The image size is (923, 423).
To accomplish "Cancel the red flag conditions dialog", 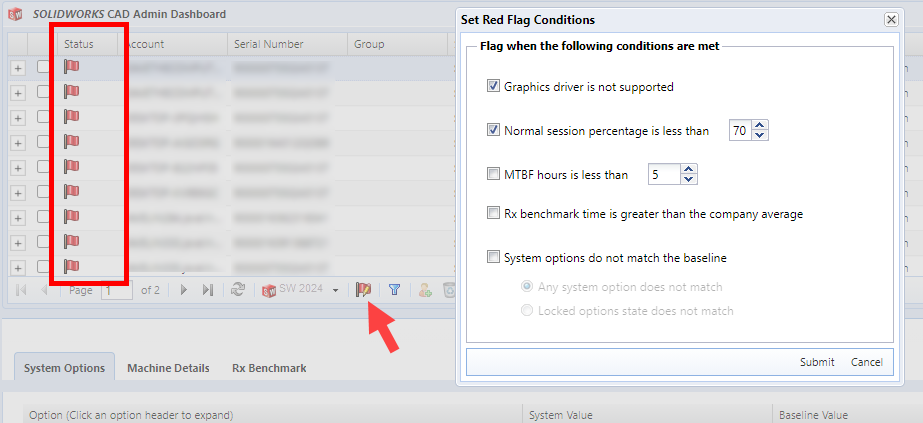I will [866, 362].
